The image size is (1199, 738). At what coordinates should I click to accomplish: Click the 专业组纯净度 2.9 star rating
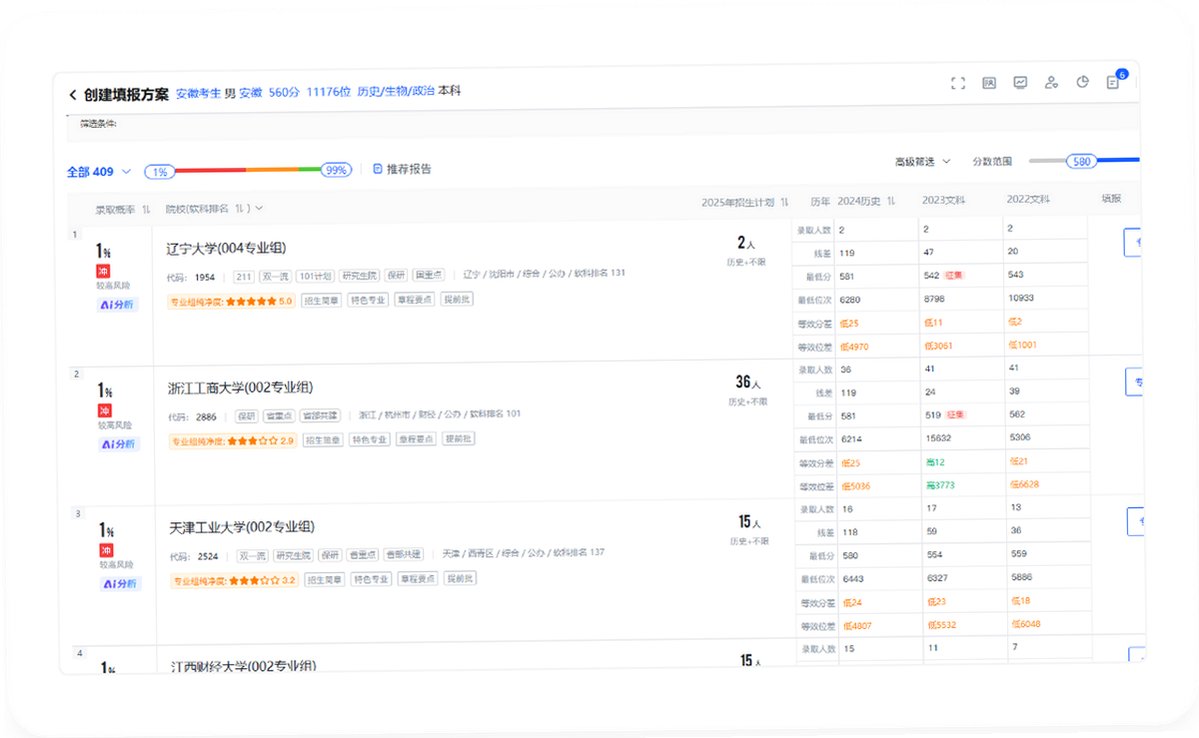(232, 441)
